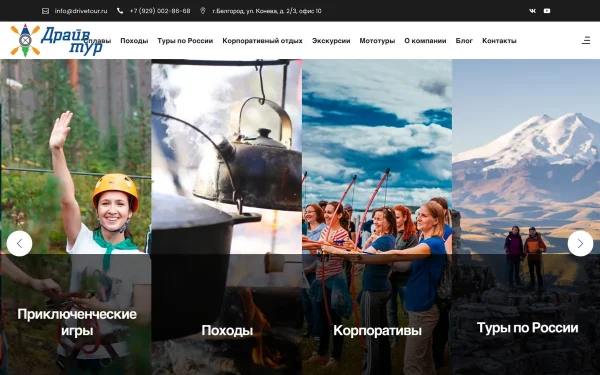Open the Приключенческие игры slide title

coord(77,322)
